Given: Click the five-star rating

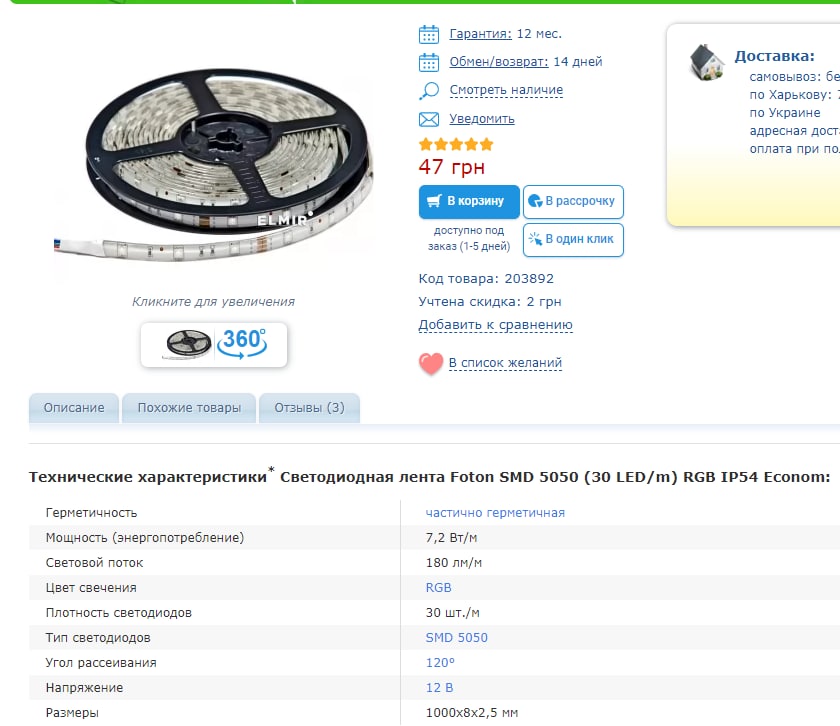Looking at the screenshot, I should (x=456, y=144).
